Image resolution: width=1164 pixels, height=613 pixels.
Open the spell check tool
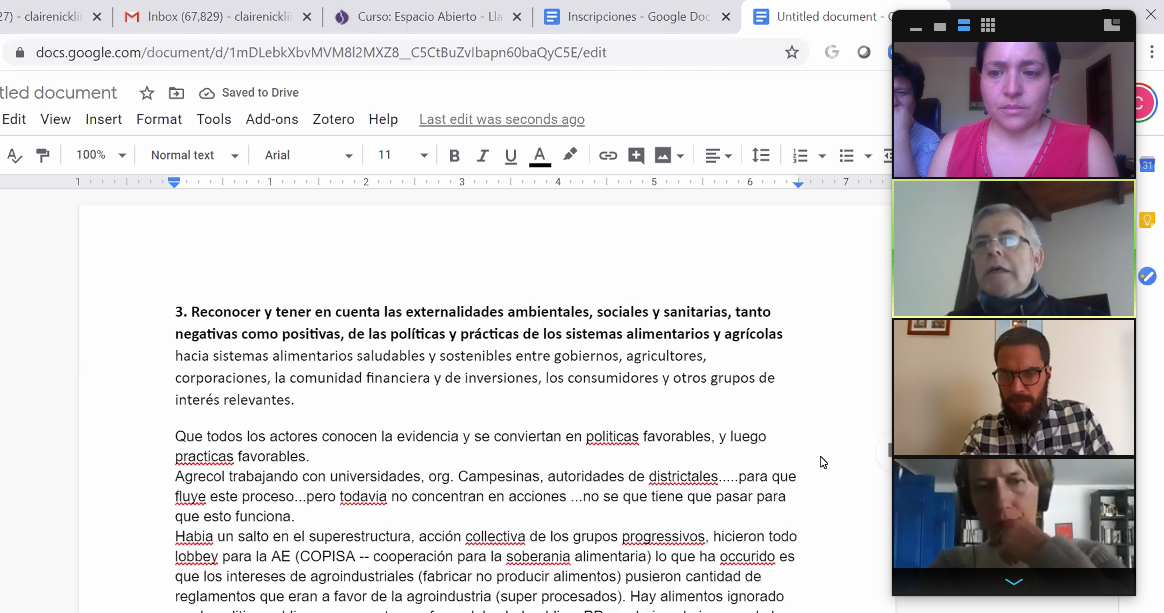[14, 155]
